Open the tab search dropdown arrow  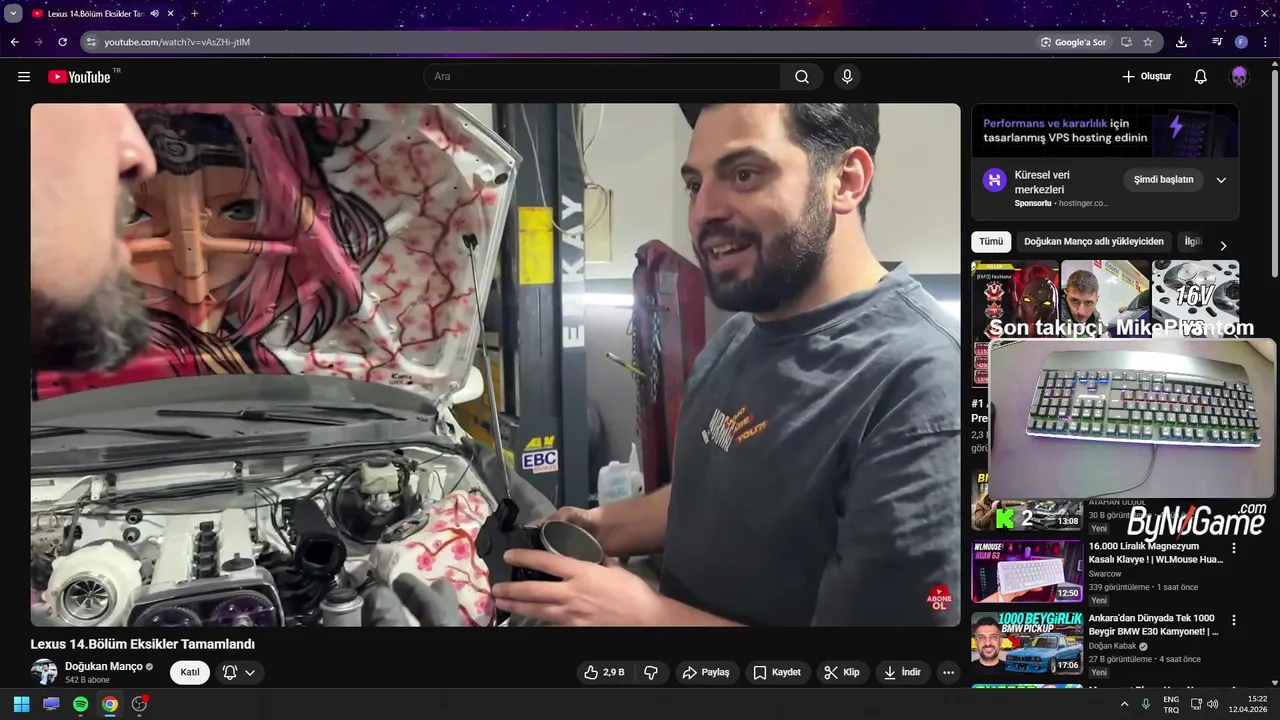pyautogui.click(x=13, y=14)
